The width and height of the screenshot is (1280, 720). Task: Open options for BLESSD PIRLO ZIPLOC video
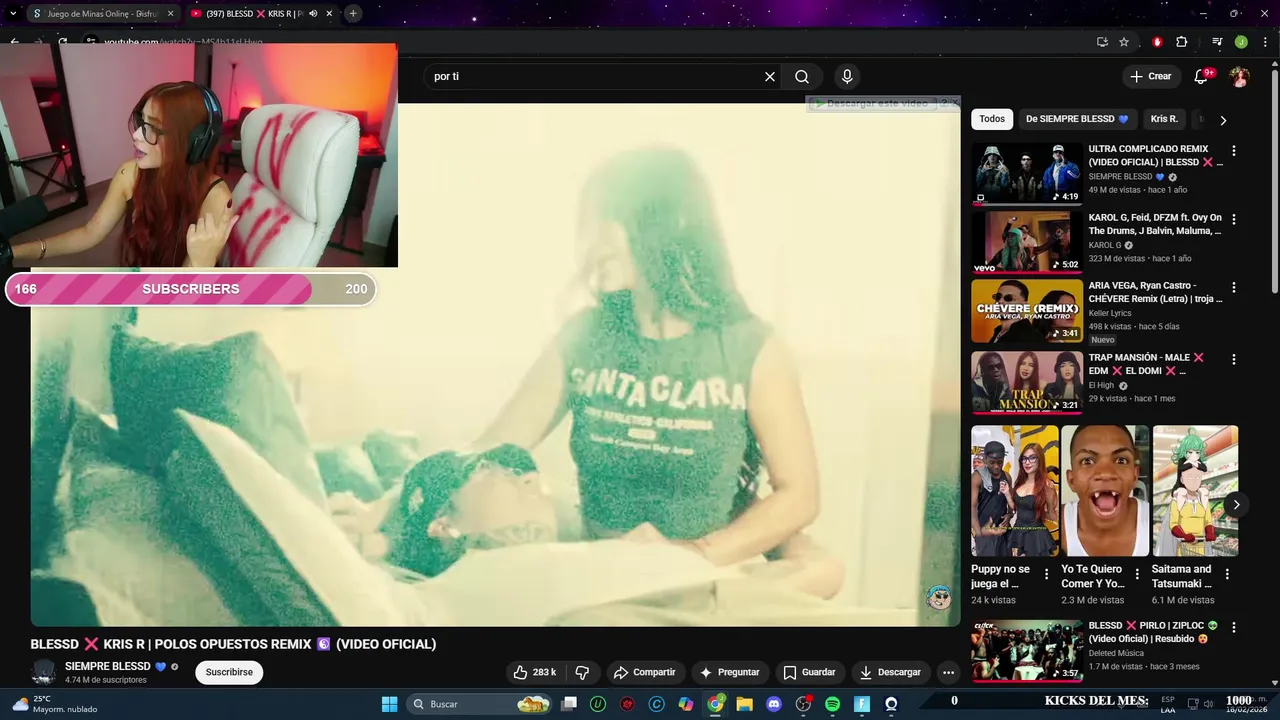pos(1233,627)
